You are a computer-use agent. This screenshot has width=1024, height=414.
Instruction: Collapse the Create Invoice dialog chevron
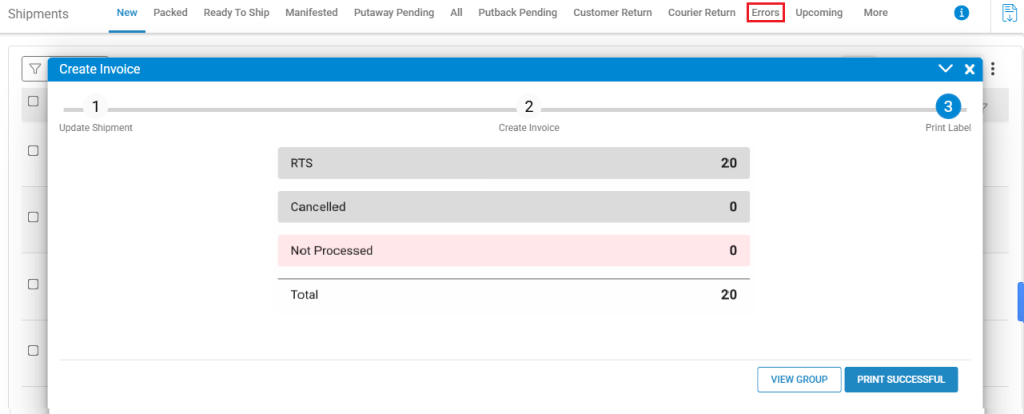point(945,69)
